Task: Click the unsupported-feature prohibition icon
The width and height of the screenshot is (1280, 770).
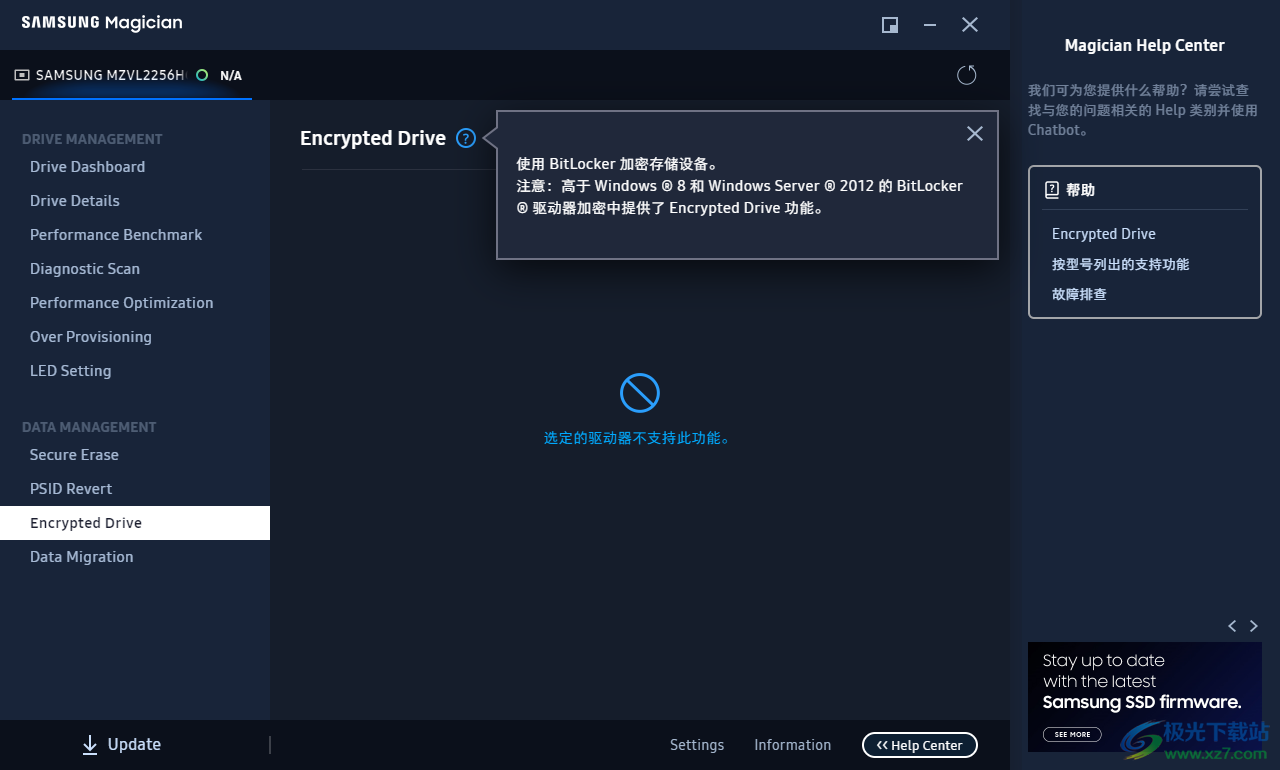Action: click(x=640, y=393)
